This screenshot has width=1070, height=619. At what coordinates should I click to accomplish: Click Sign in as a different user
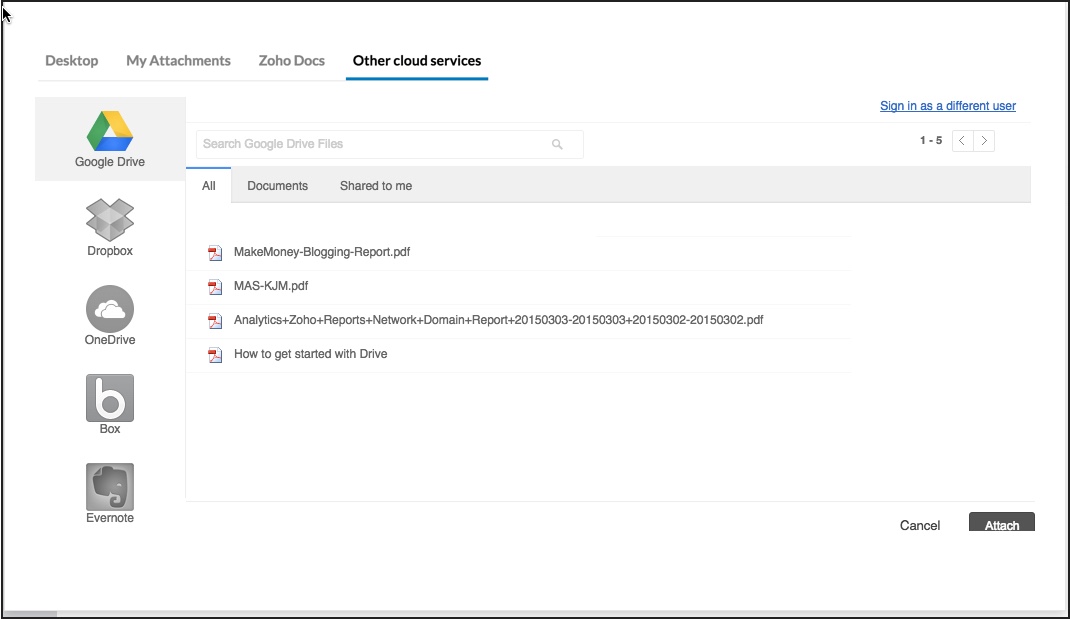point(947,106)
